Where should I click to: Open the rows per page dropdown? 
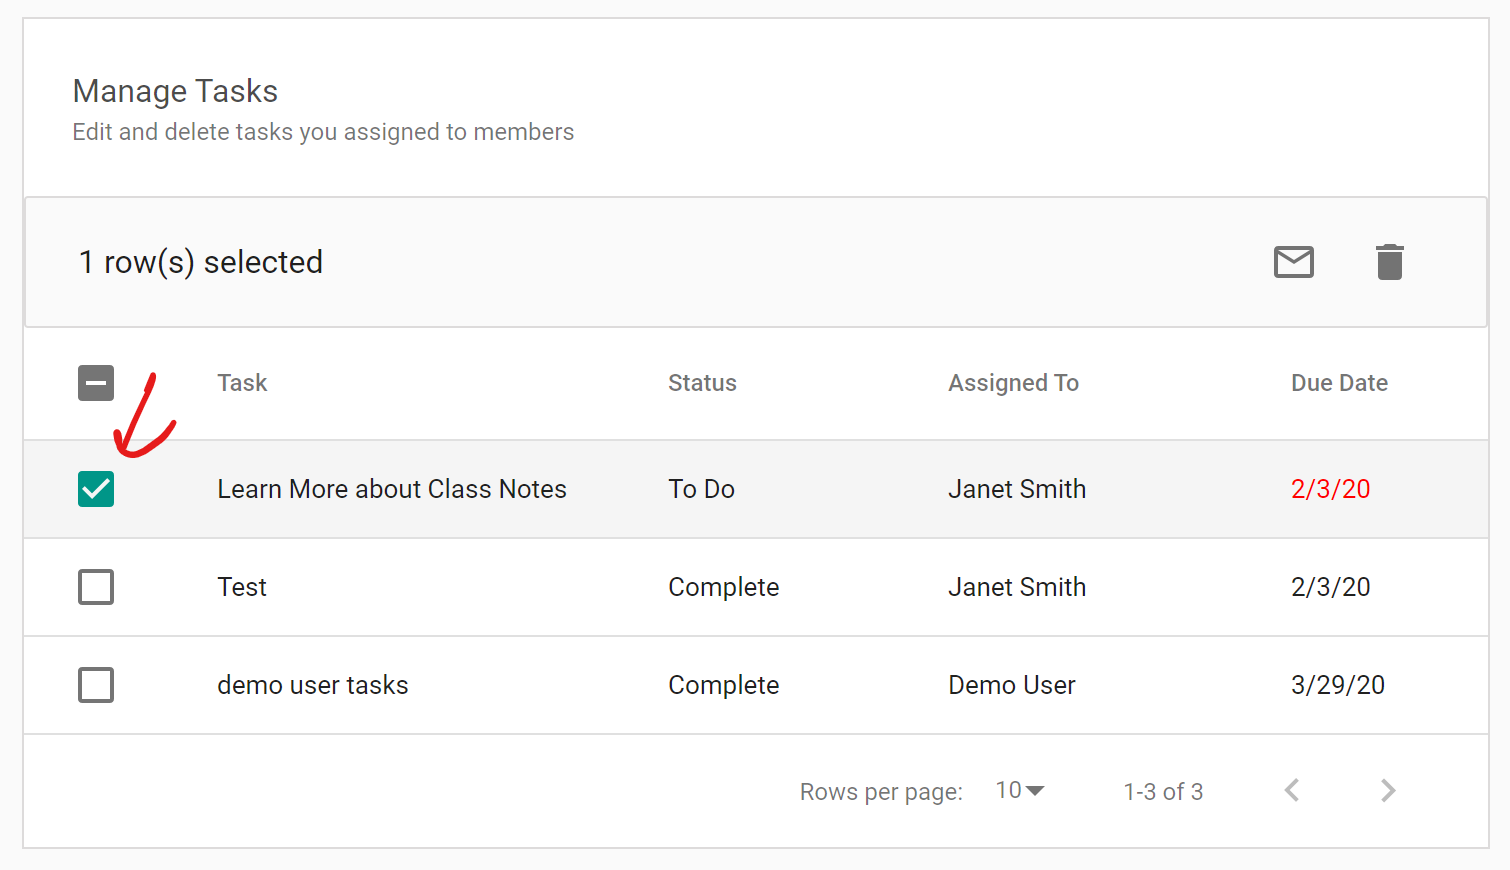(x=1020, y=791)
